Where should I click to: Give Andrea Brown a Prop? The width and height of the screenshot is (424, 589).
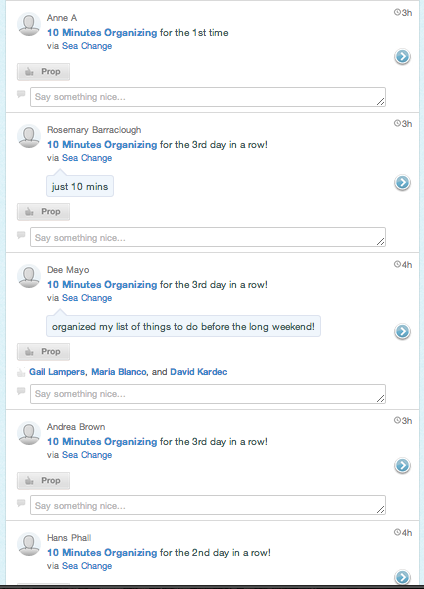[x=43, y=481]
